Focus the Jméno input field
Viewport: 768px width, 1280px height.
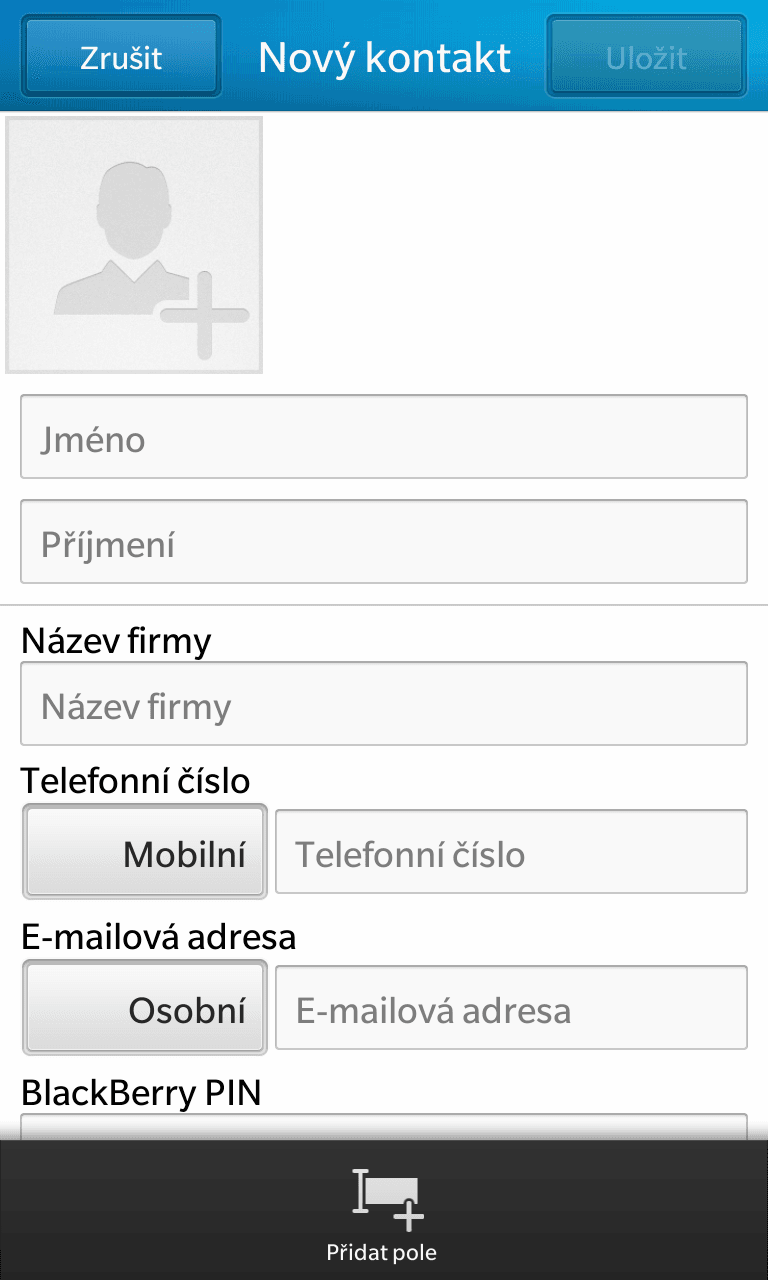tap(384, 437)
